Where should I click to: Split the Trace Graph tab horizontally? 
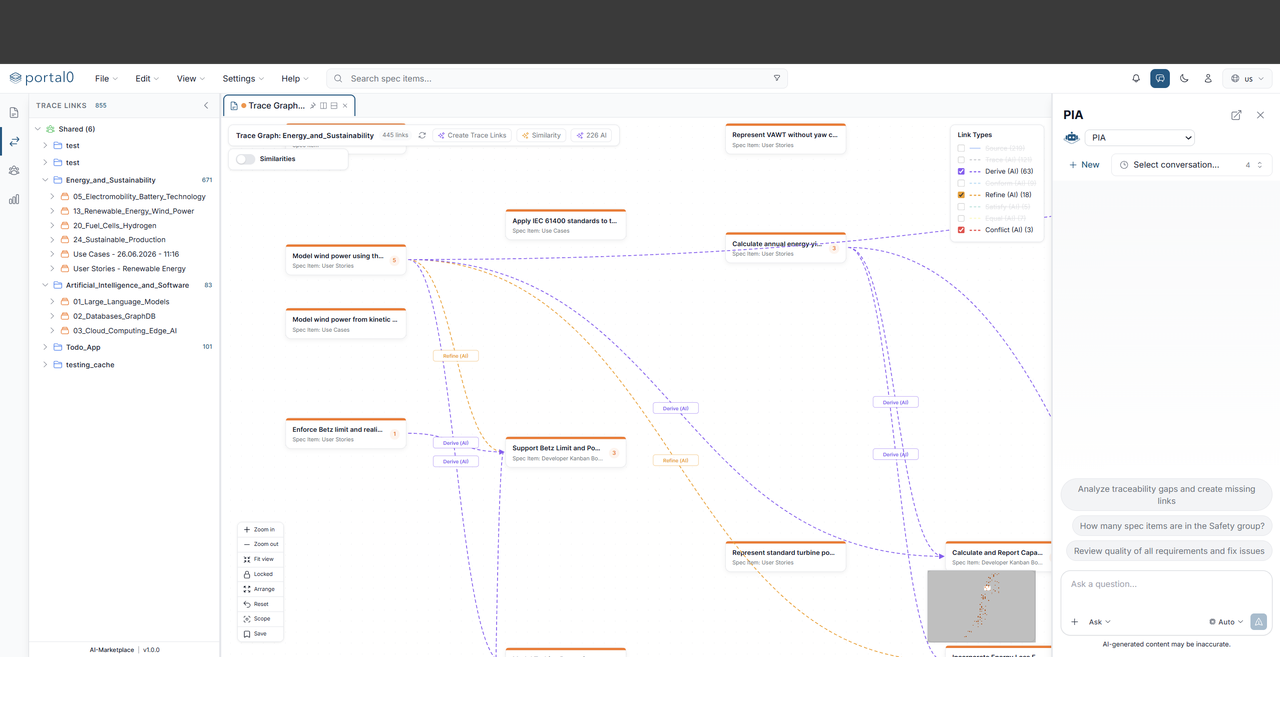[x=334, y=105]
